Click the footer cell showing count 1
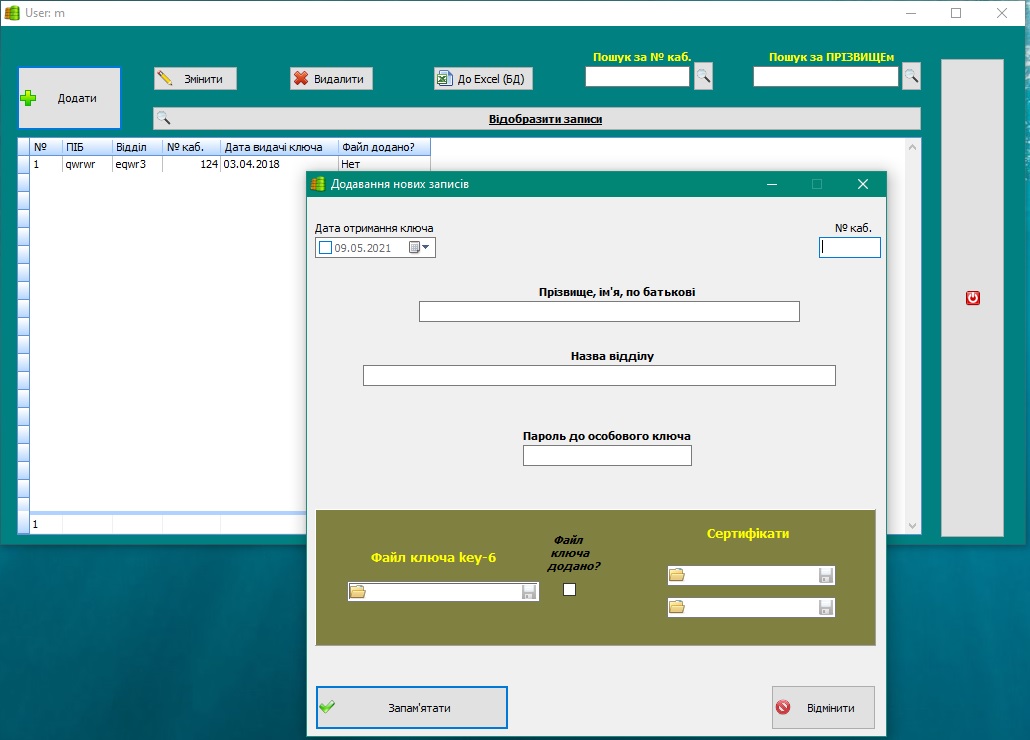This screenshot has height=740, width=1030. click(46, 524)
